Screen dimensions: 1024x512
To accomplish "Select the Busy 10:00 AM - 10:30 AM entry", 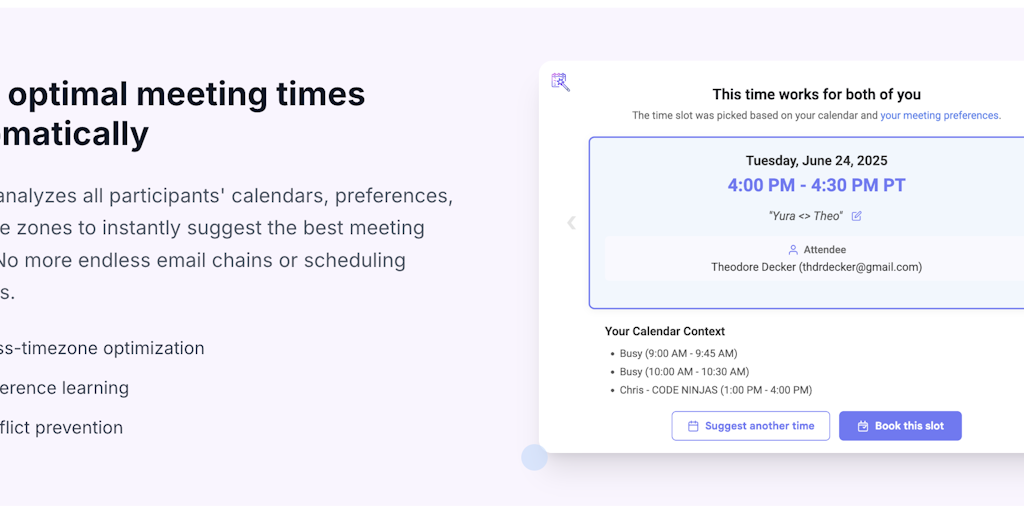I will (x=684, y=372).
